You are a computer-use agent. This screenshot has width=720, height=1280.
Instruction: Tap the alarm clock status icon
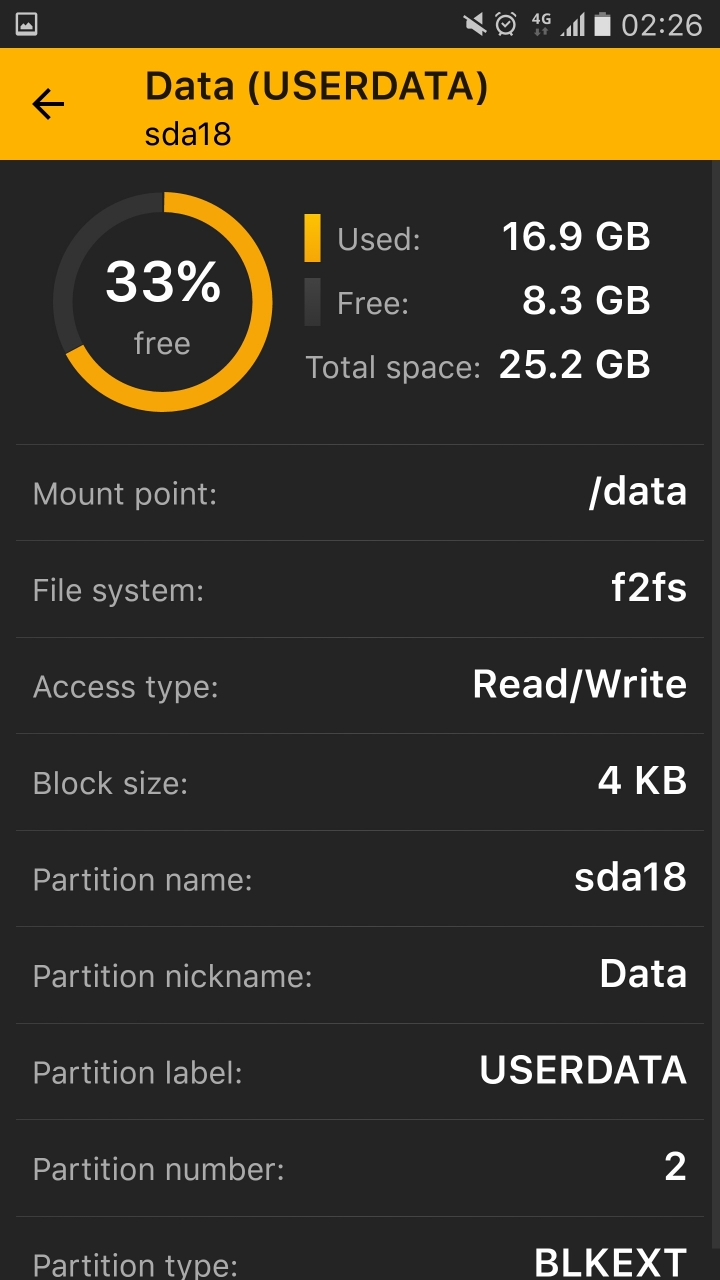(x=506, y=24)
